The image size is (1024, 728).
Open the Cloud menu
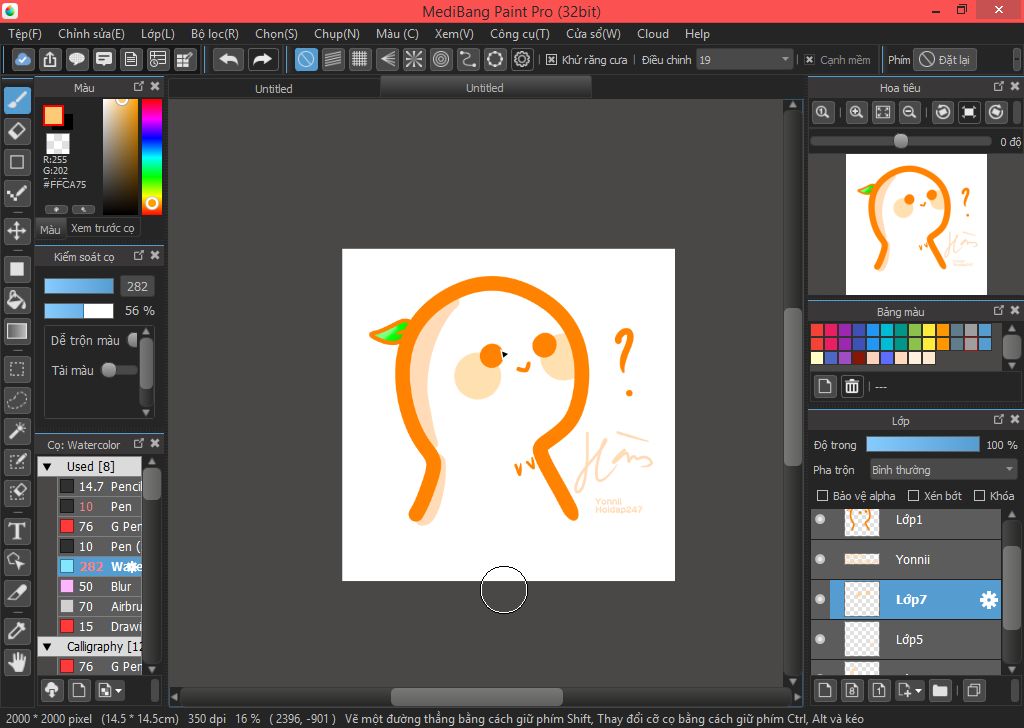coord(652,34)
